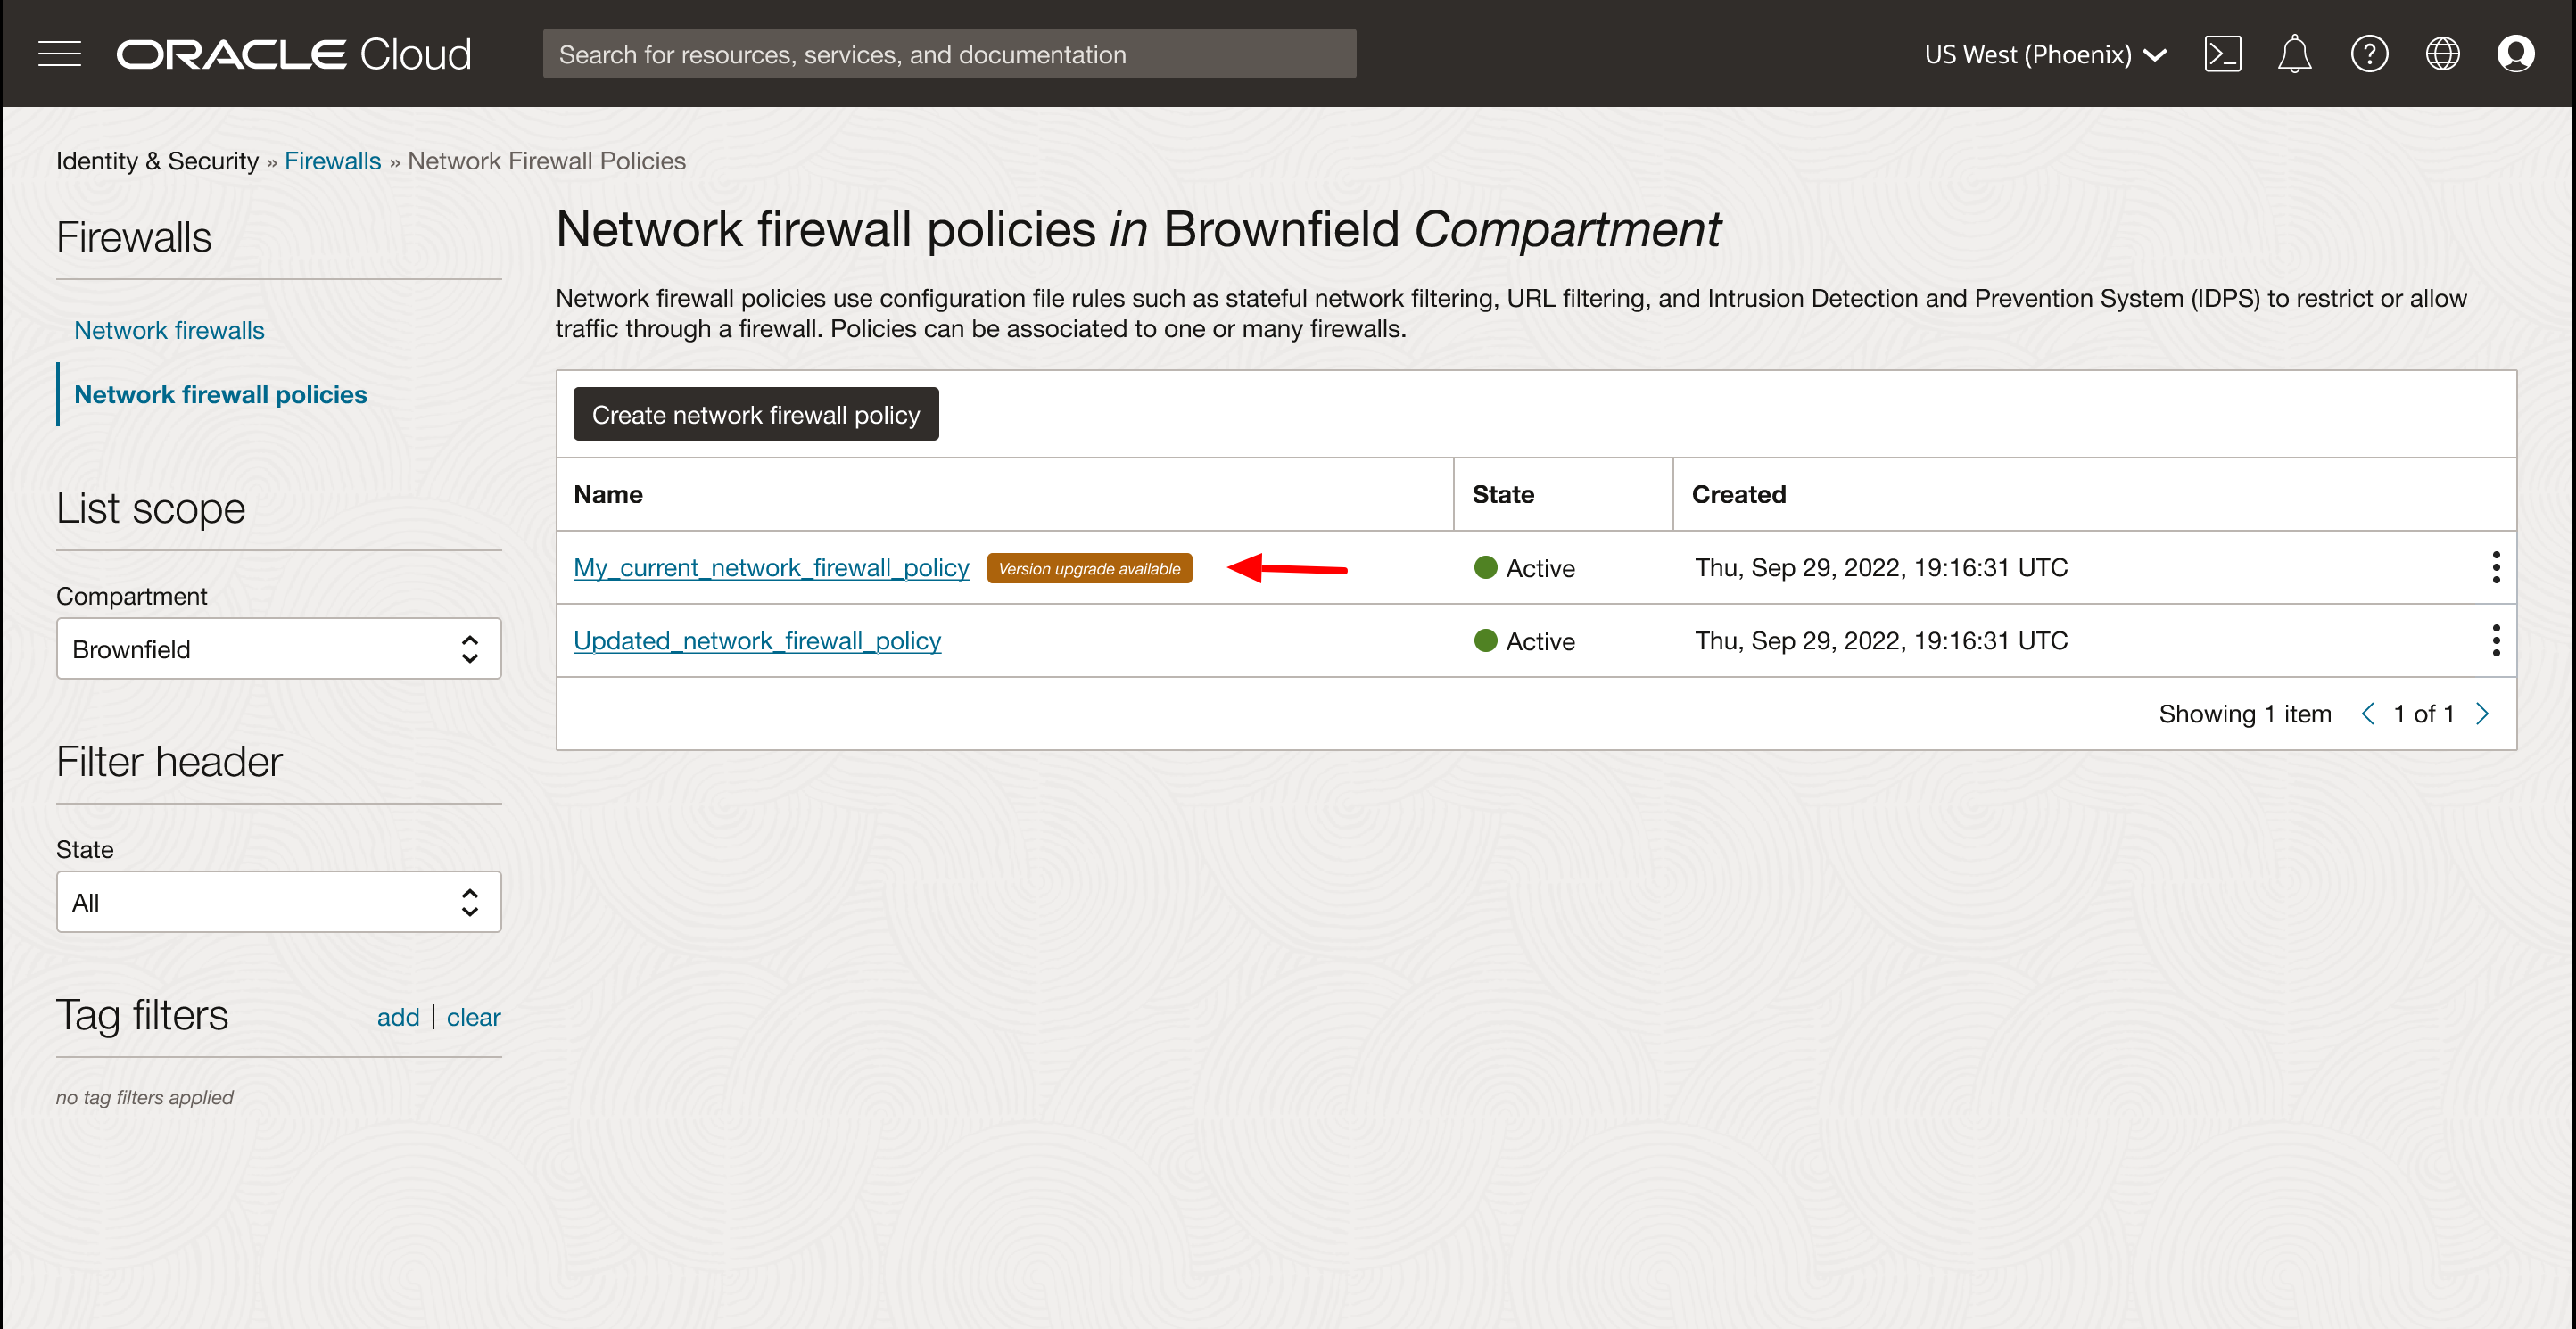Viewport: 2576px width, 1329px height.
Task: Click Create network firewall policy button
Action: pyautogui.click(x=755, y=414)
